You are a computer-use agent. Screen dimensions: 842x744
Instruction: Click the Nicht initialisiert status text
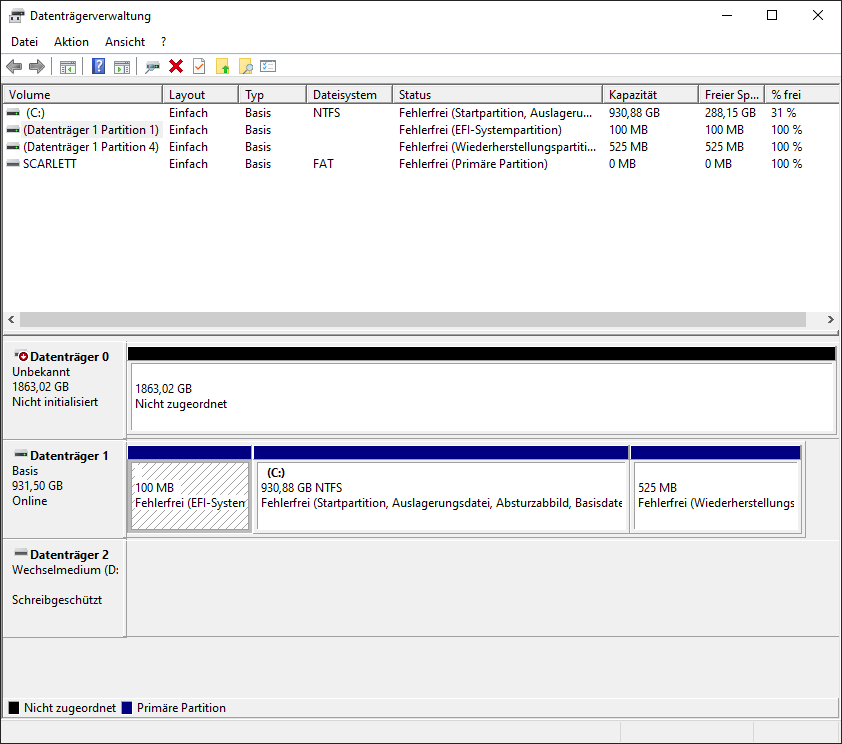click(55, 402)
